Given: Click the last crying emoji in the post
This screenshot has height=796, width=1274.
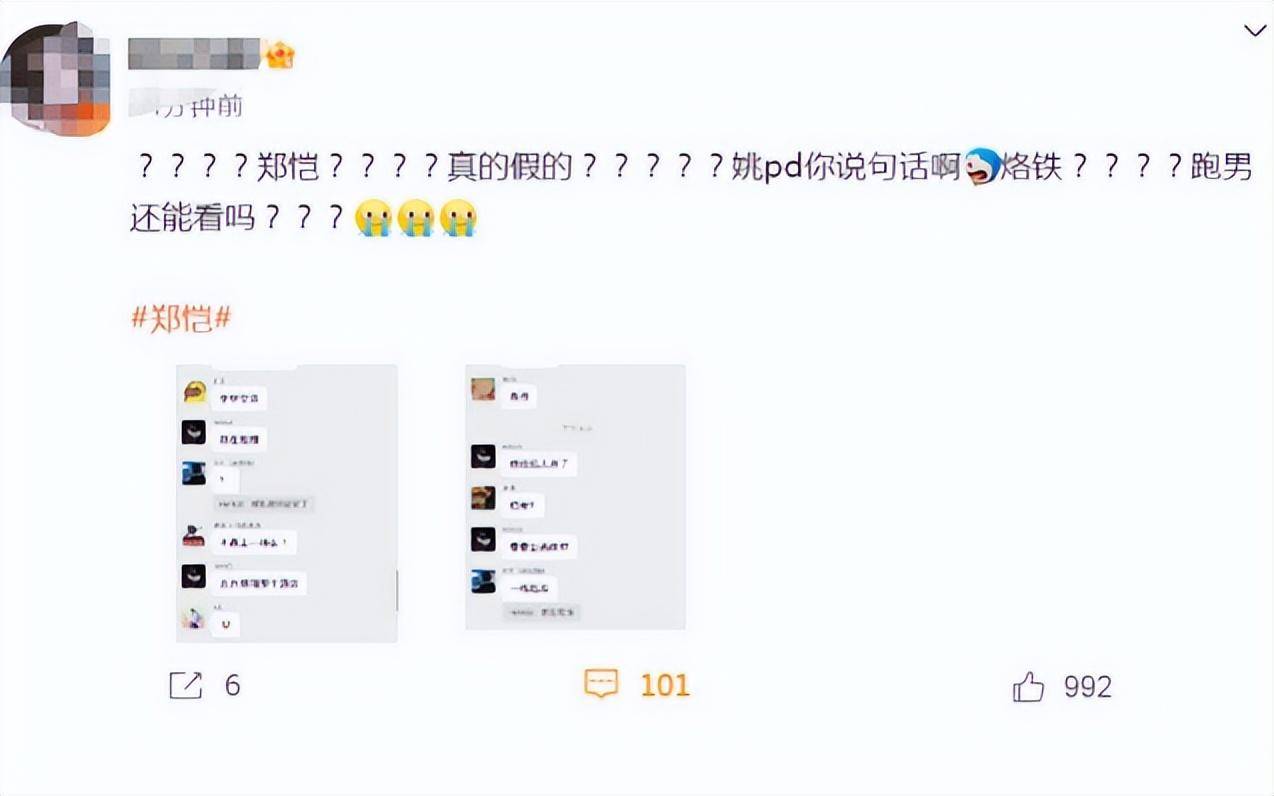Looking at the screenshot, I should (459, 218).
